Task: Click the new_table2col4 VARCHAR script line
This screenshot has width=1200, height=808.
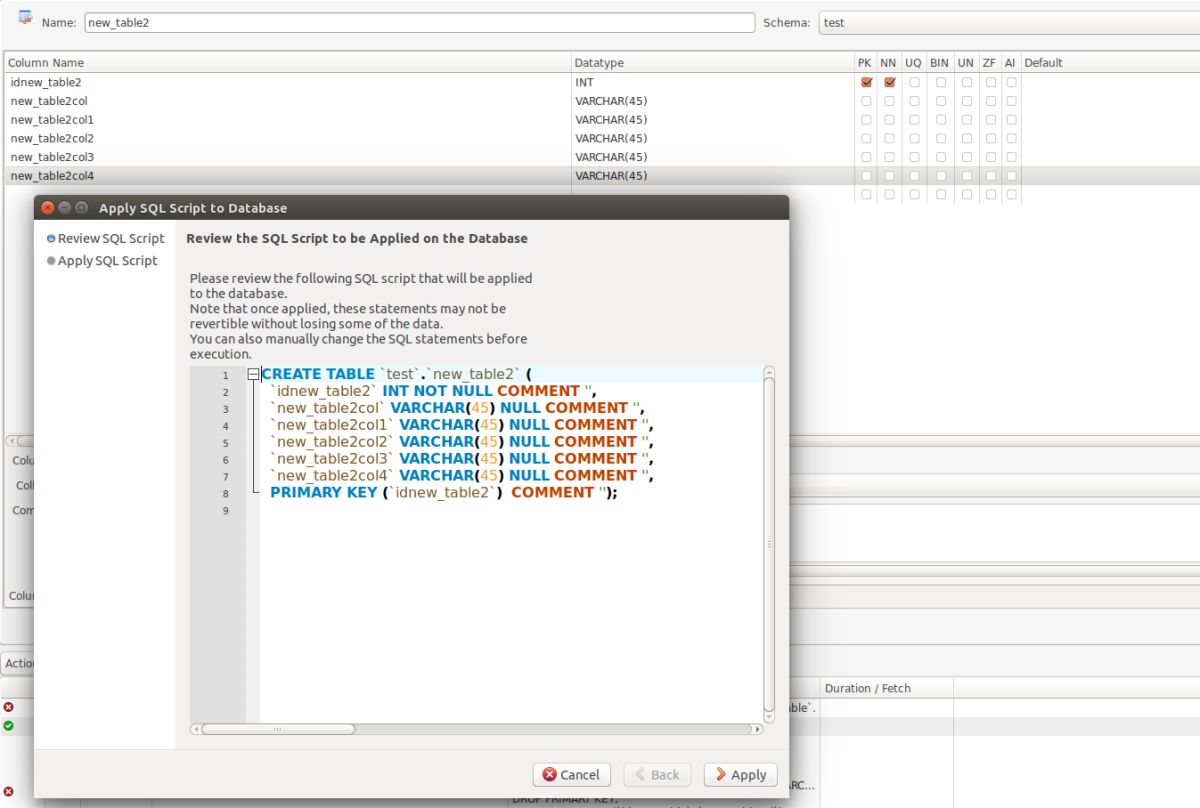Action: (463, 475)
